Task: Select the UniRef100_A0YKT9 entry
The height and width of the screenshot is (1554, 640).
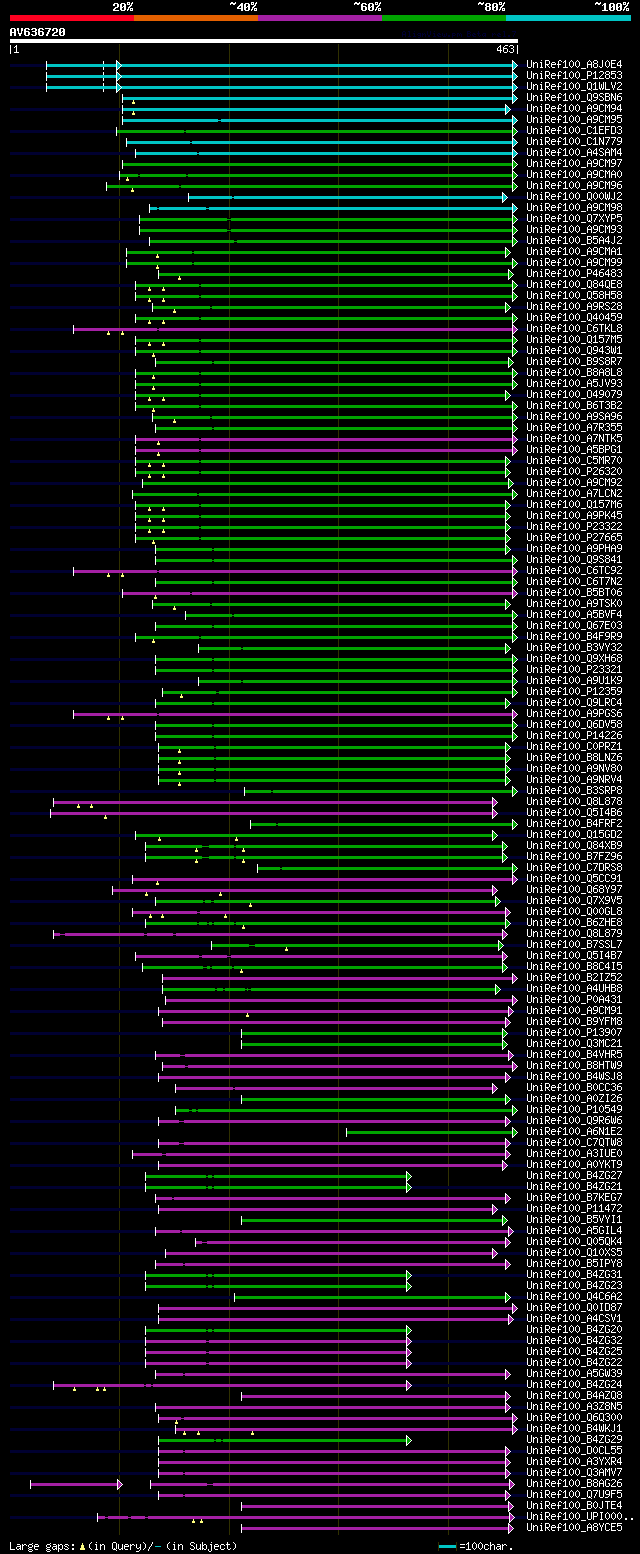Action: click(x=574, y=1164)
